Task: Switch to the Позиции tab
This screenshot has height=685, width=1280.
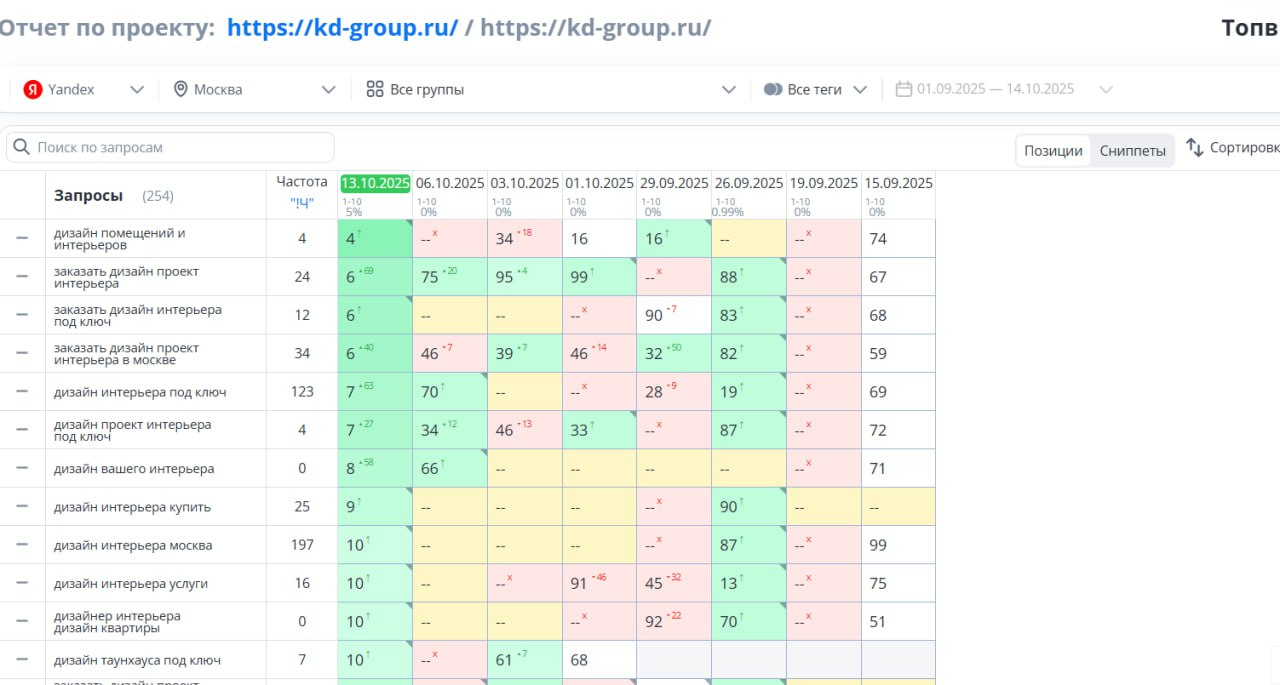Action: (x=1053, y=151)
